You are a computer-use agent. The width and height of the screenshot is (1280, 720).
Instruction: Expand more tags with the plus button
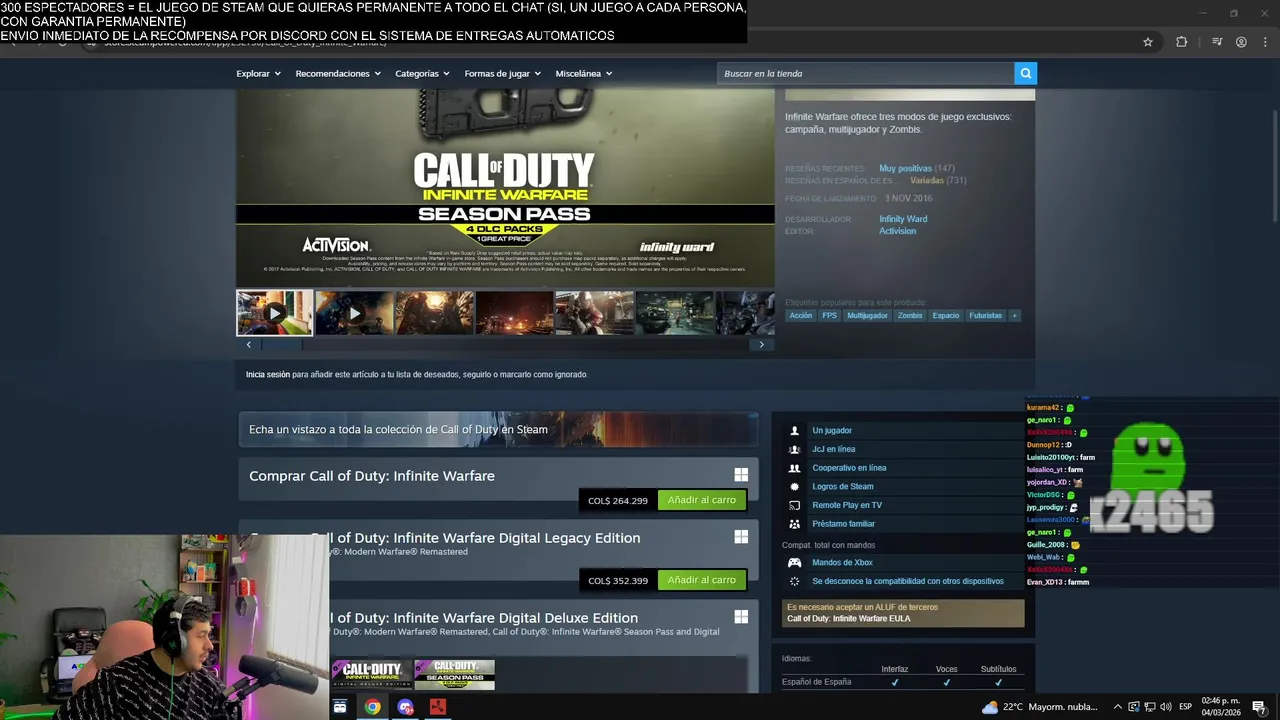coord(1014,315)
